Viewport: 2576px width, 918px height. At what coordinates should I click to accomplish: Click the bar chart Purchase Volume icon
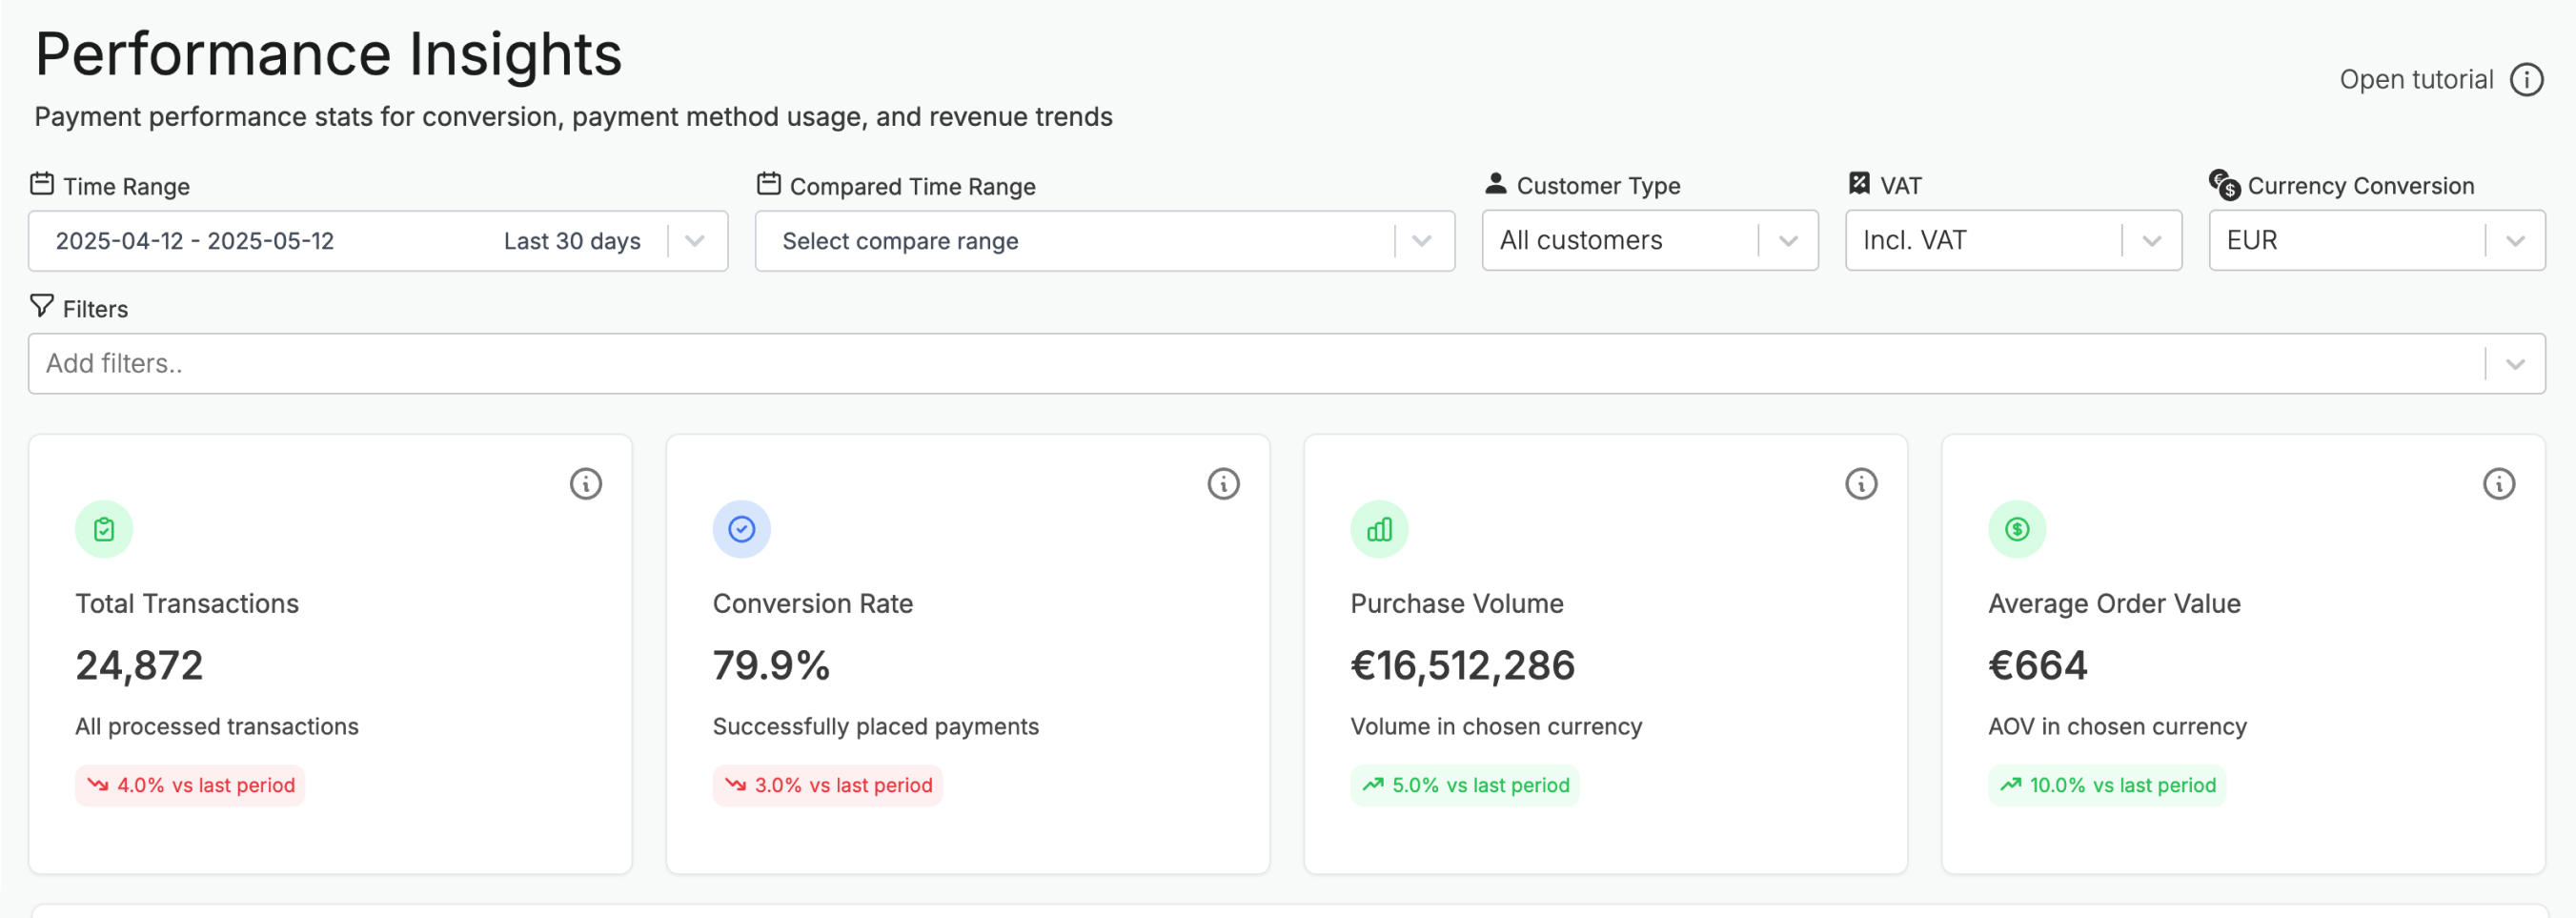(x=1378, y=529)
